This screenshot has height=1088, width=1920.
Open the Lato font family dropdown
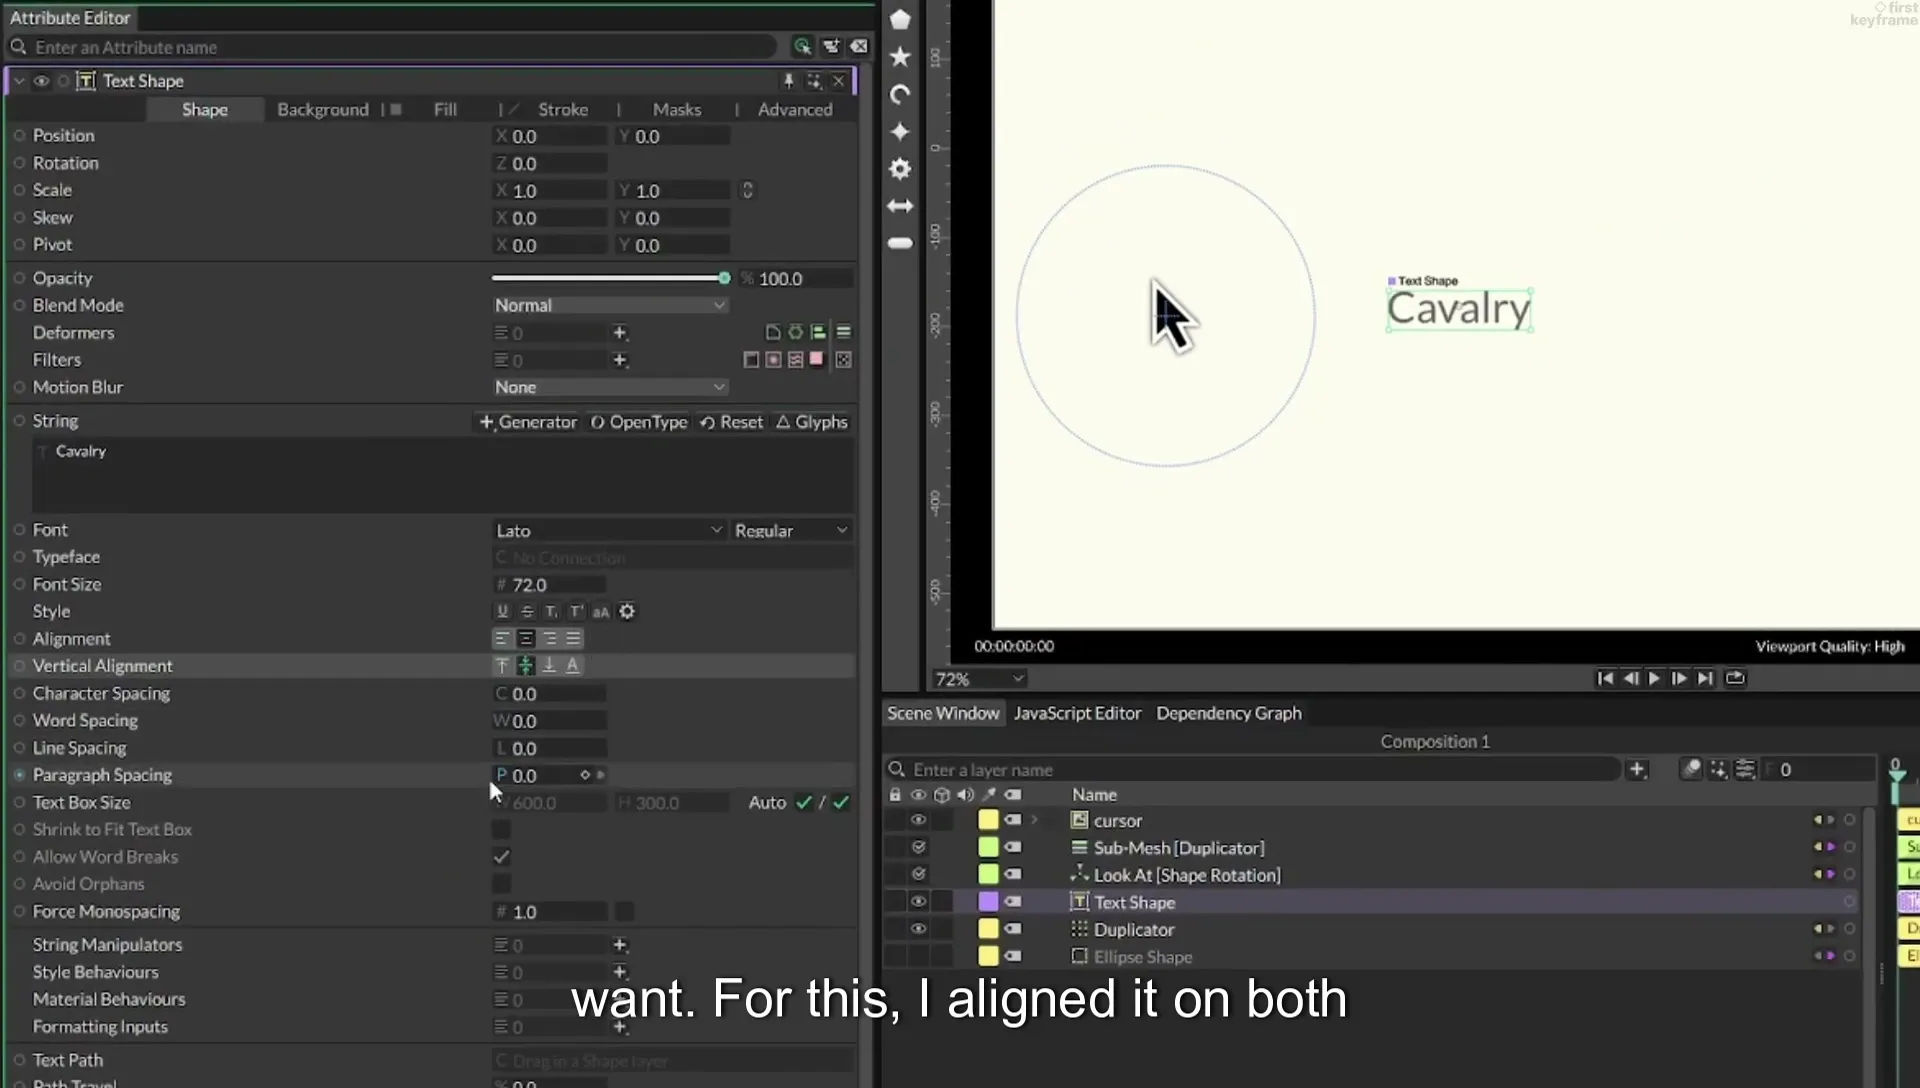pyautogui.click(x=608, y=530)
